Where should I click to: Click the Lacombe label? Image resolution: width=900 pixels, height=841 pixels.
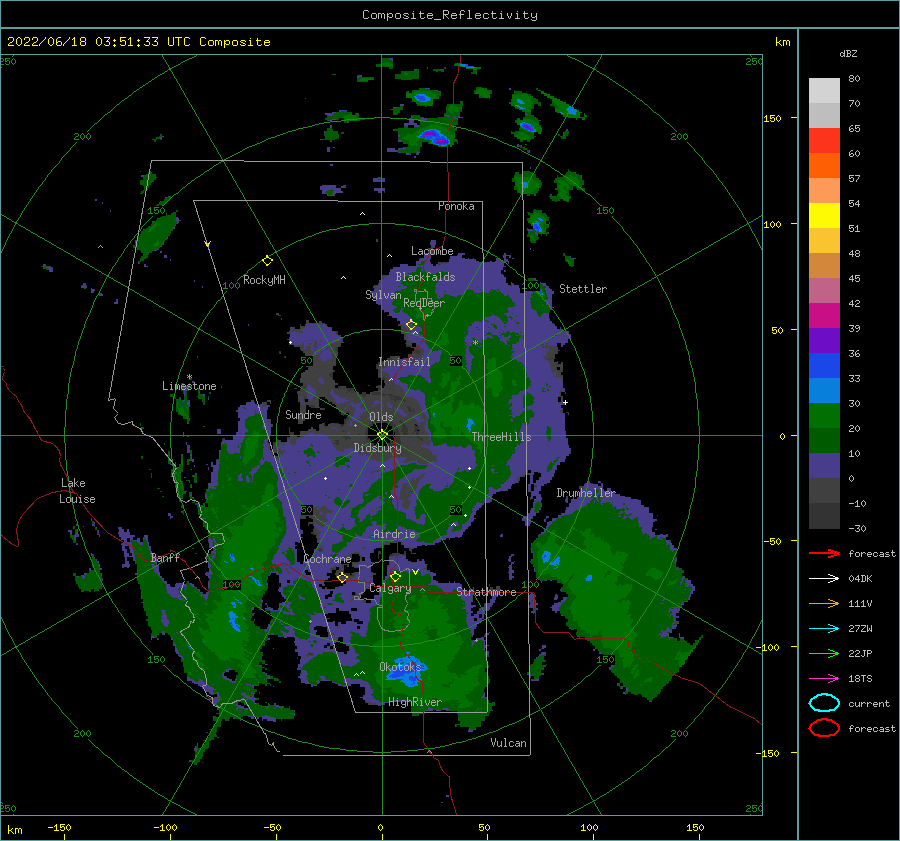[432, 251]
